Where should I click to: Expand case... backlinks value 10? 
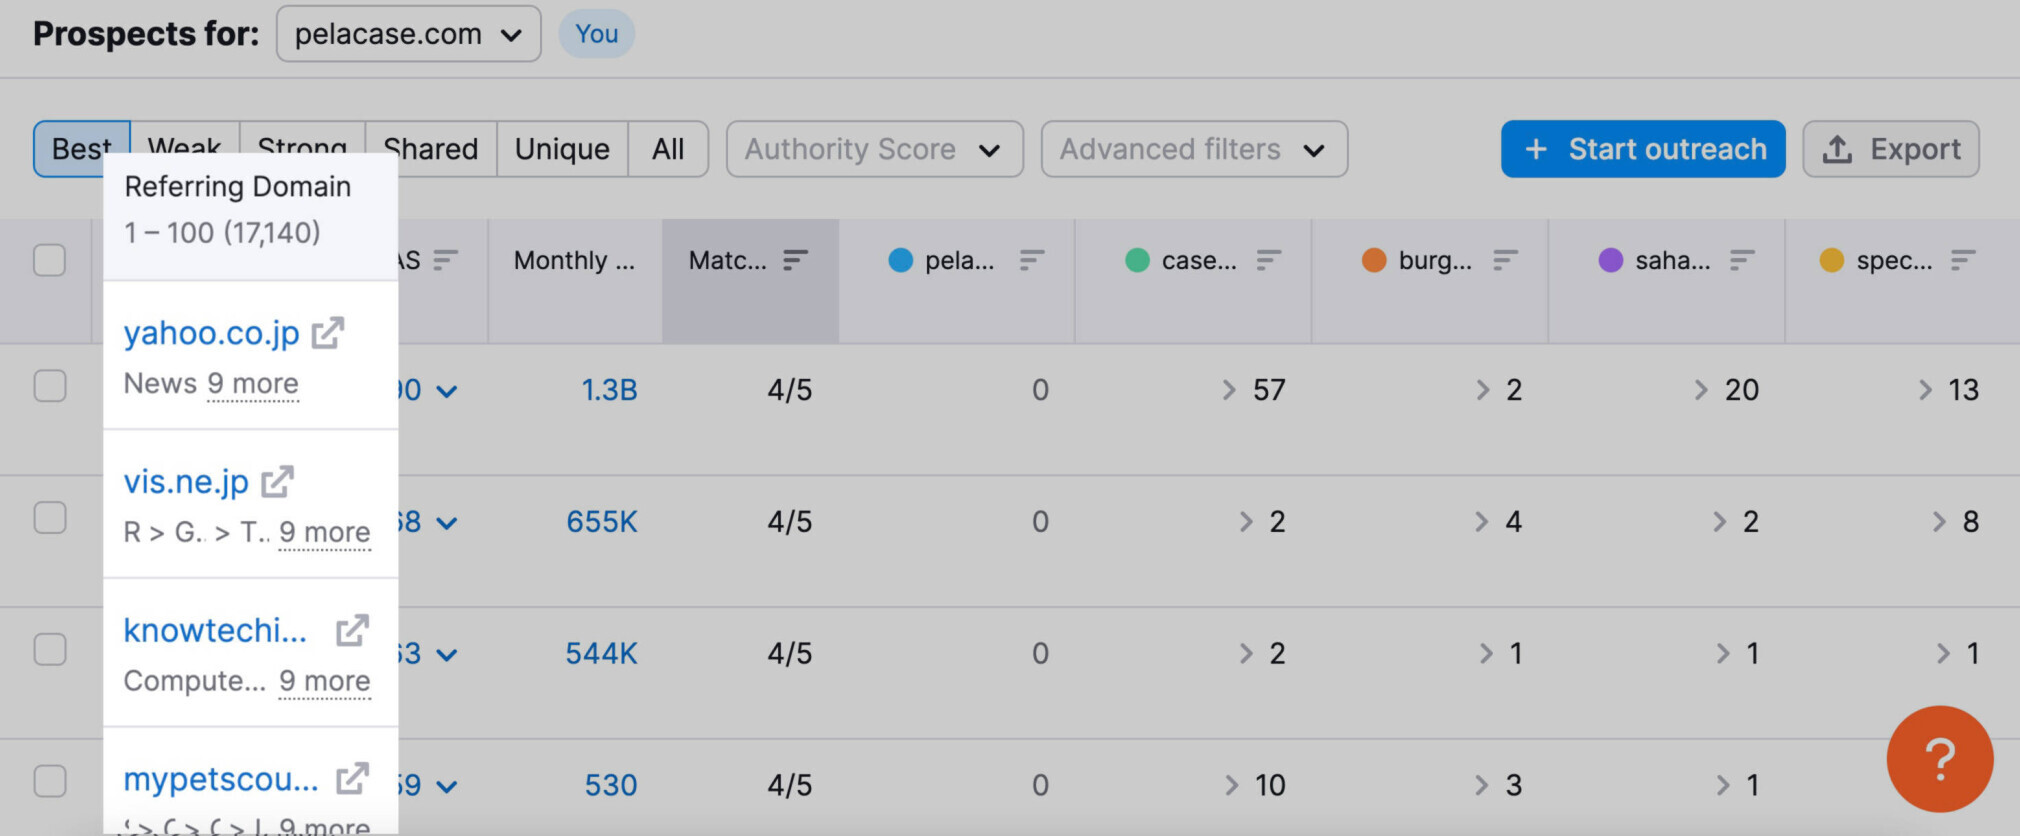coord(1256,786)
